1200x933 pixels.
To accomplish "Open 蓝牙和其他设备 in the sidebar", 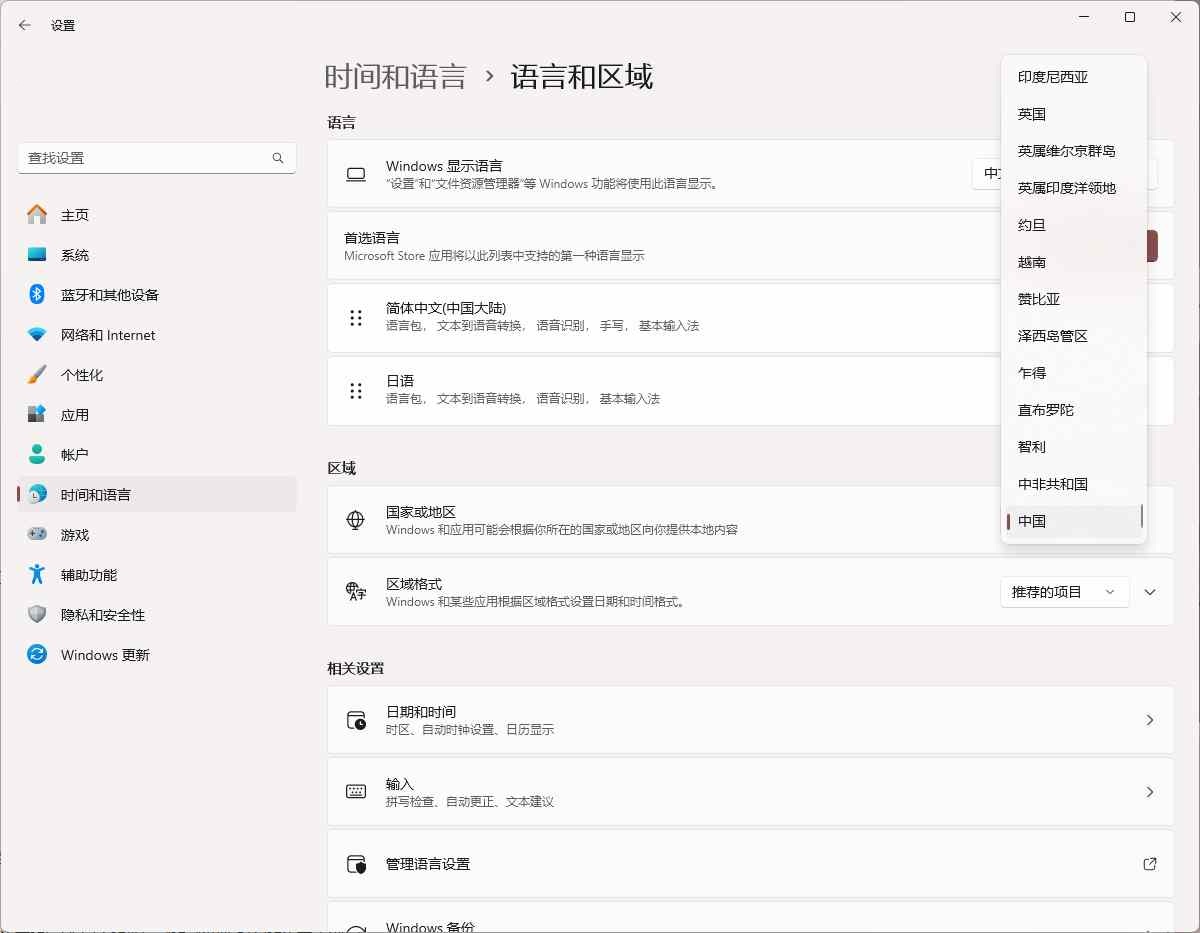I will coord(157,295).
